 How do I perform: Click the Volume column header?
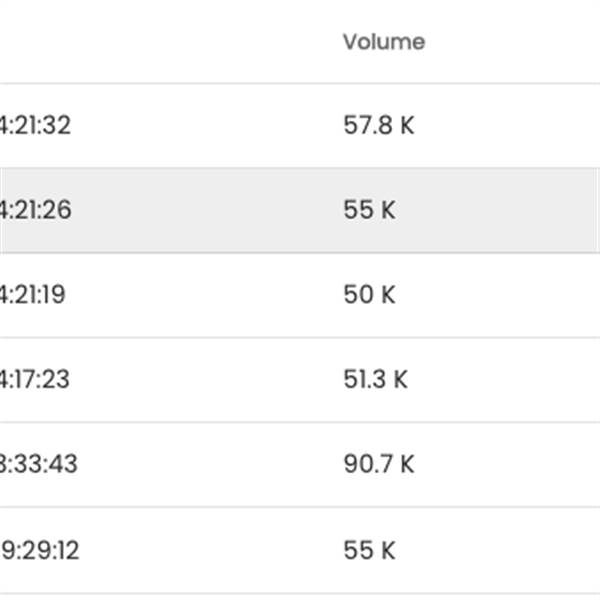point(383,42)
